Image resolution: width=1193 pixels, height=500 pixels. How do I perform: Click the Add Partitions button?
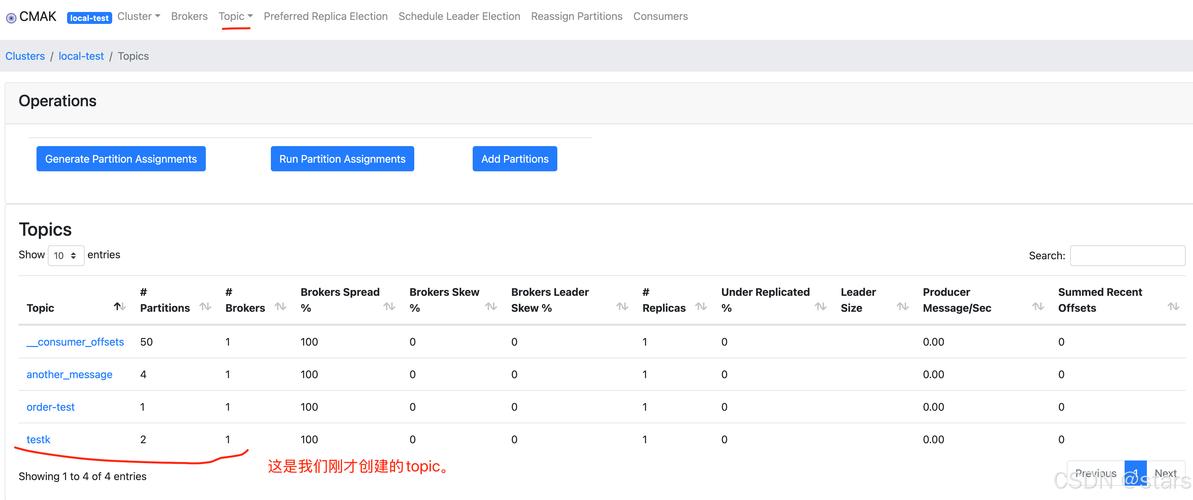(x=515, y=159)
